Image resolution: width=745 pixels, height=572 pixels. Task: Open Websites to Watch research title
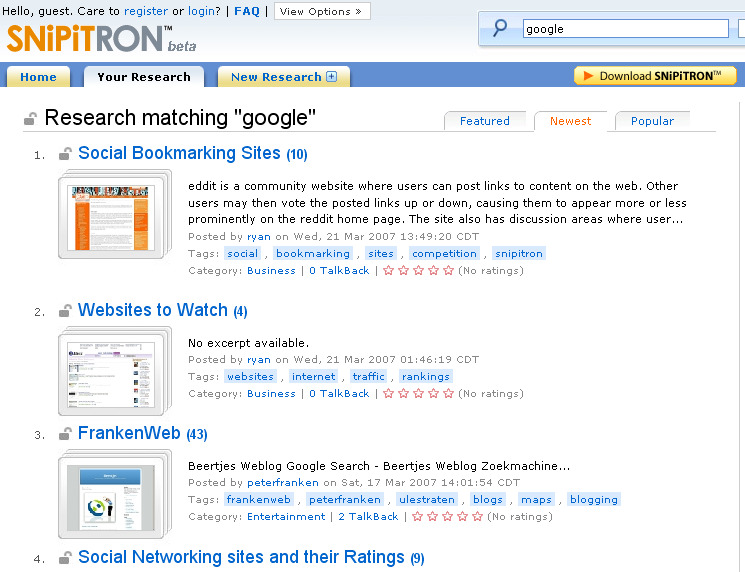coord(153,310)
